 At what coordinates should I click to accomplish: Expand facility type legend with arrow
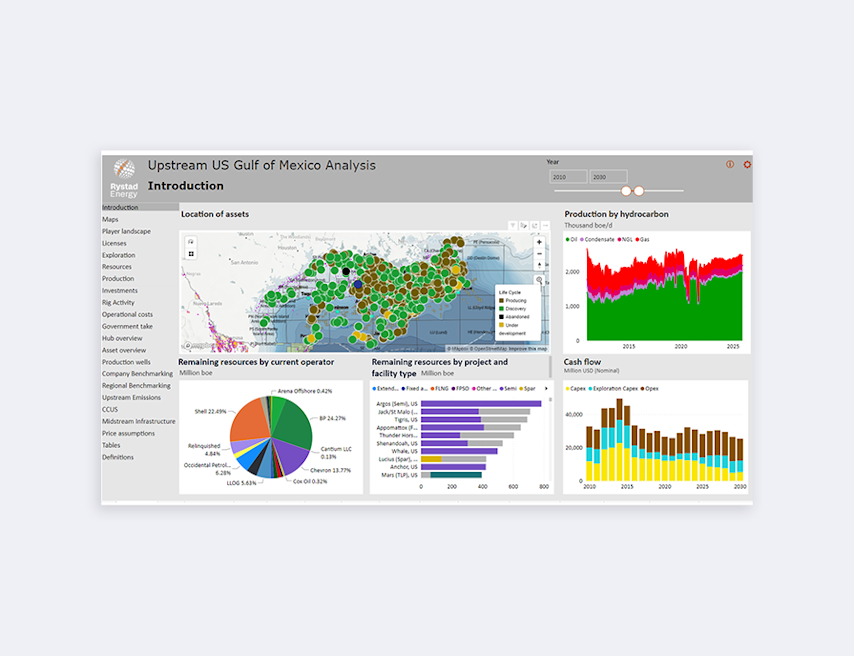click(546, 388)
